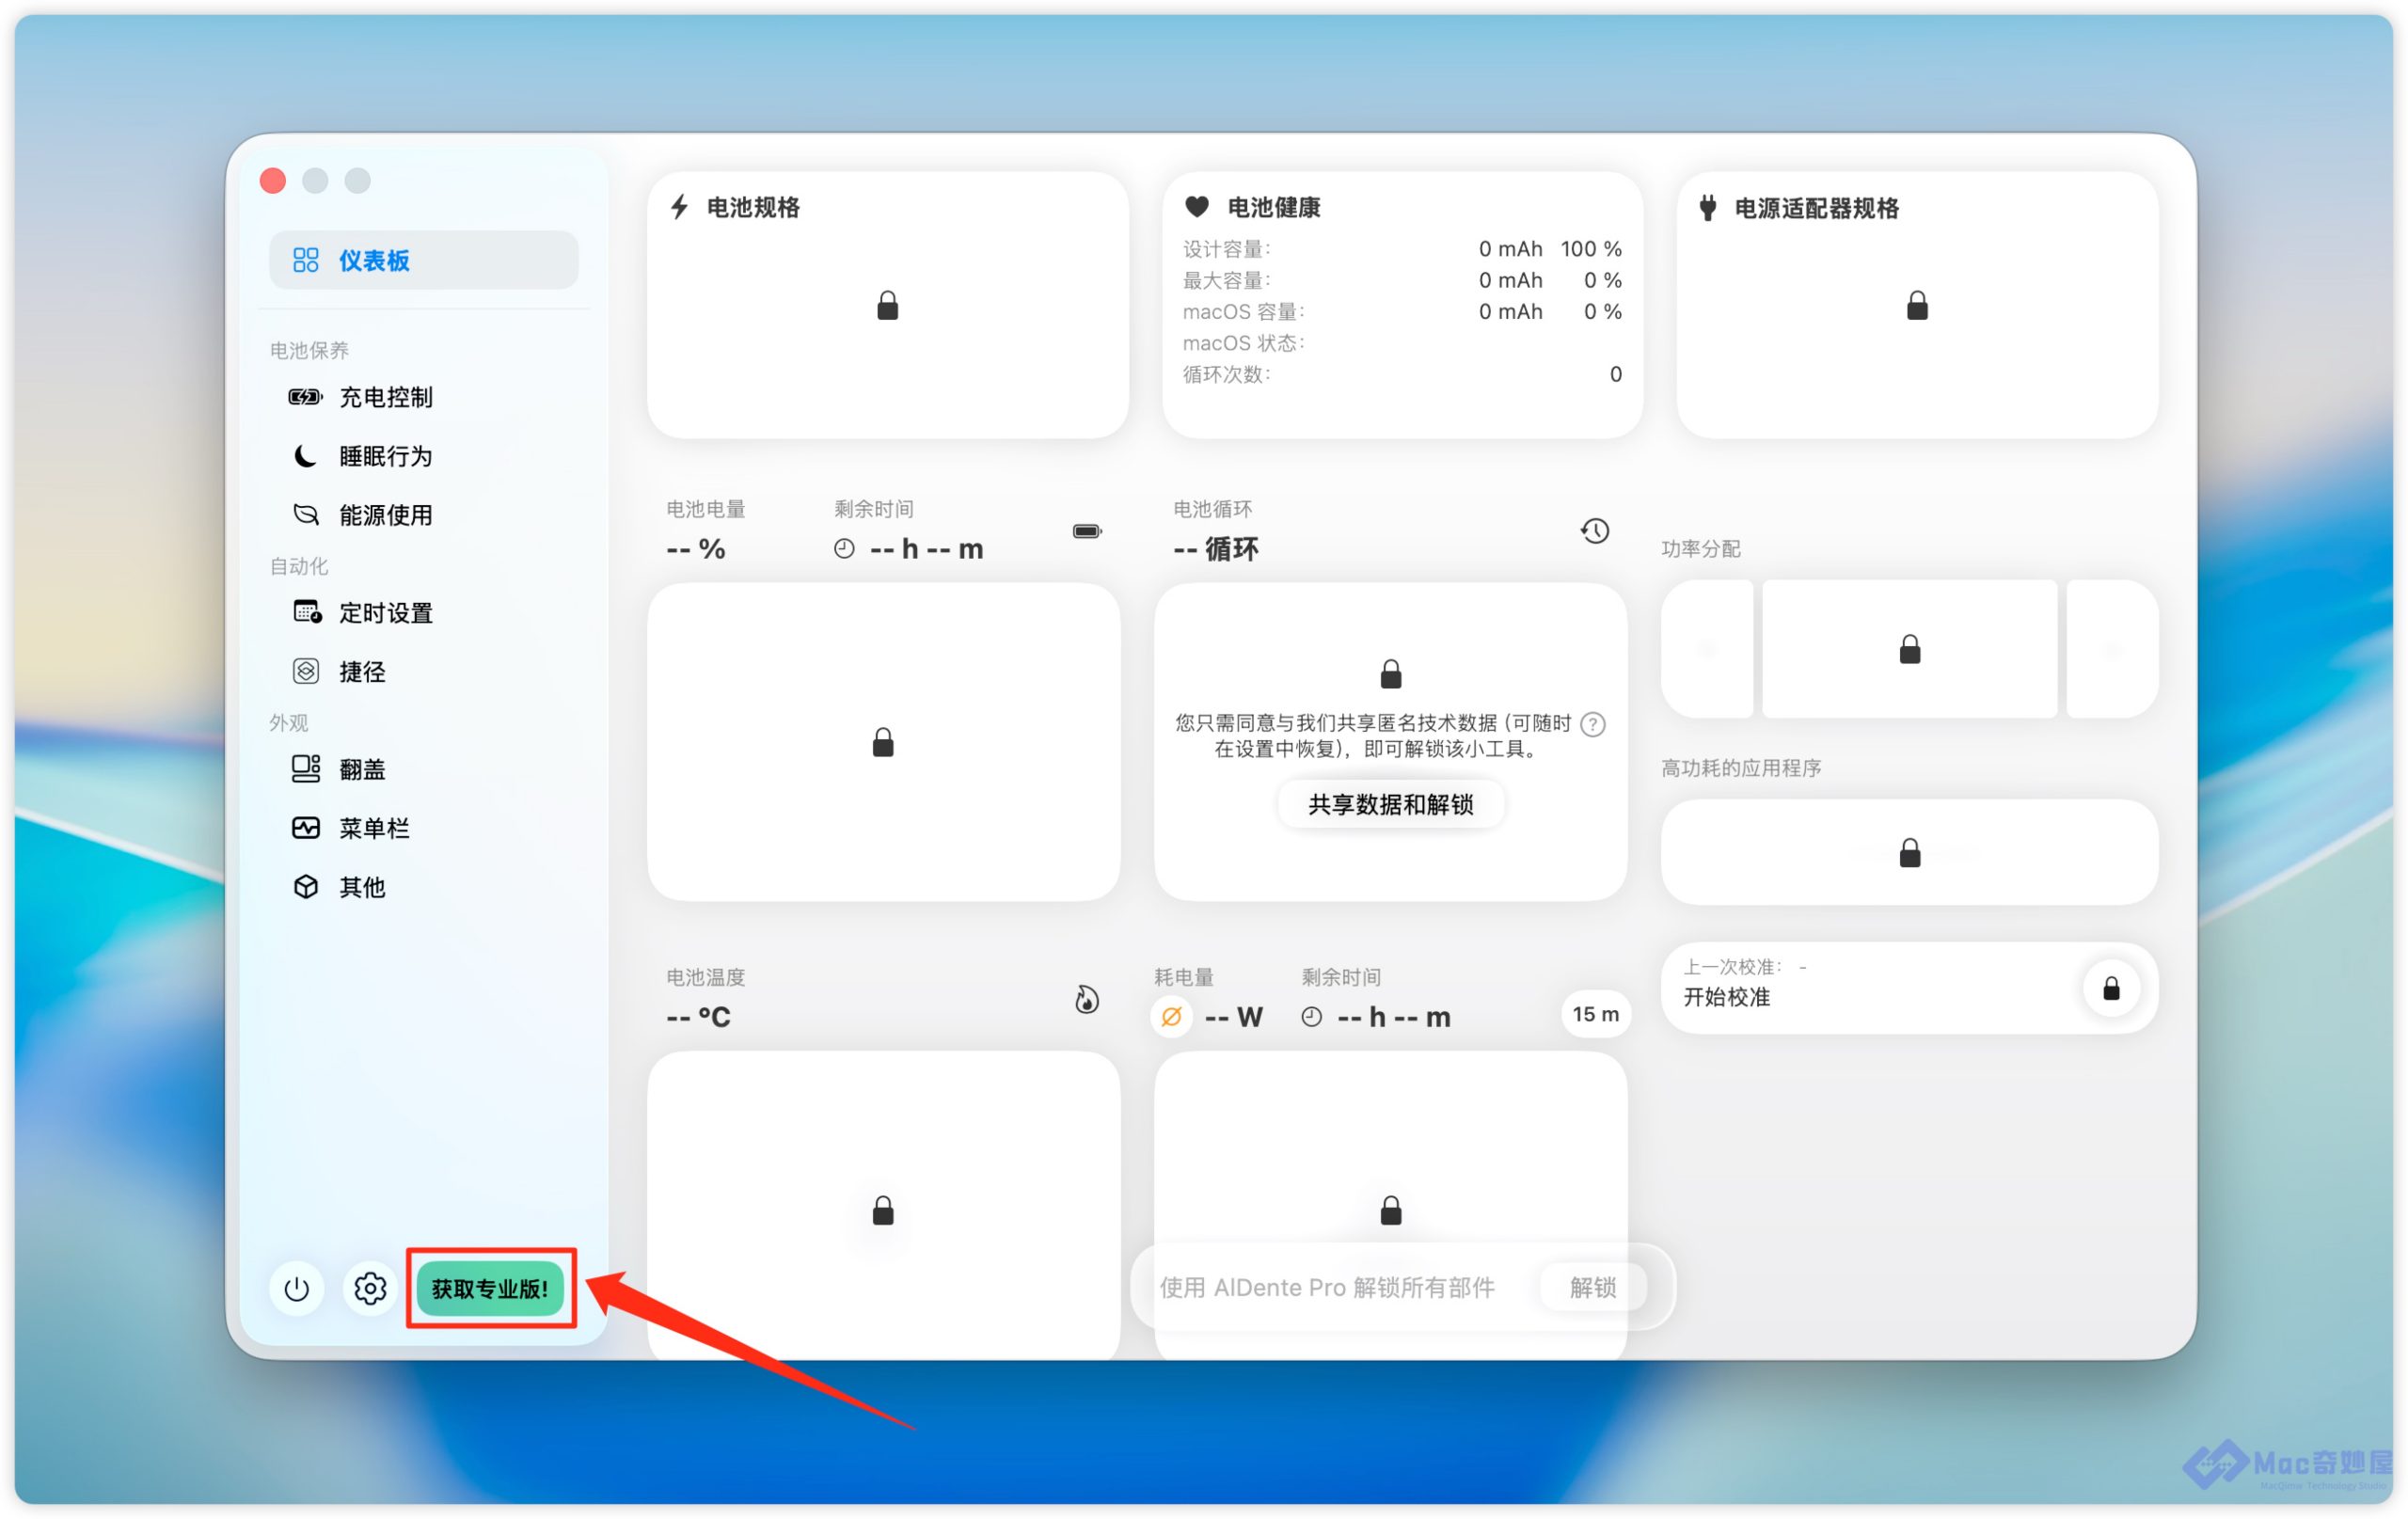The height and width of the screenshot is (1519, 2408).
Task: Click the 共享数据和解锁 button
Action: click(x=1390, y=804)
